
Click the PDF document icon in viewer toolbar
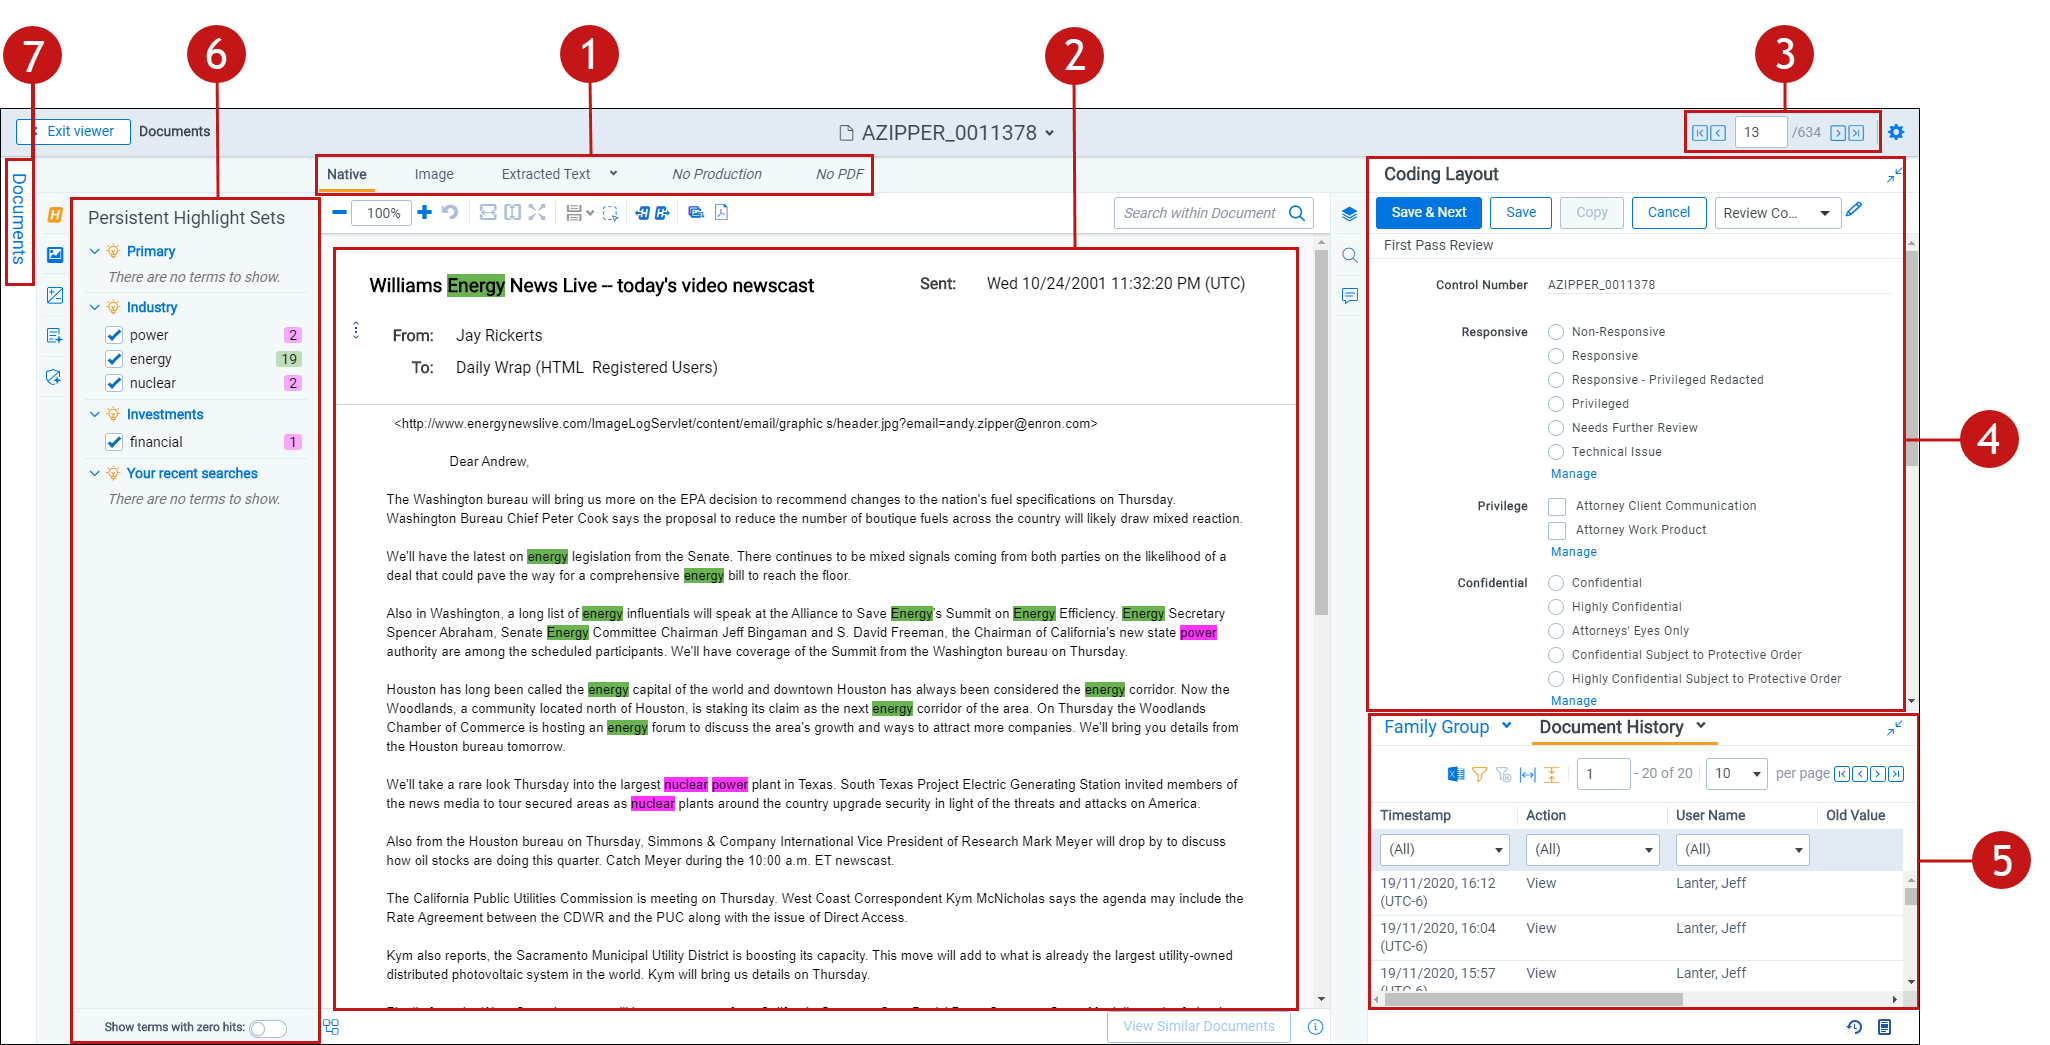[721, 212]
